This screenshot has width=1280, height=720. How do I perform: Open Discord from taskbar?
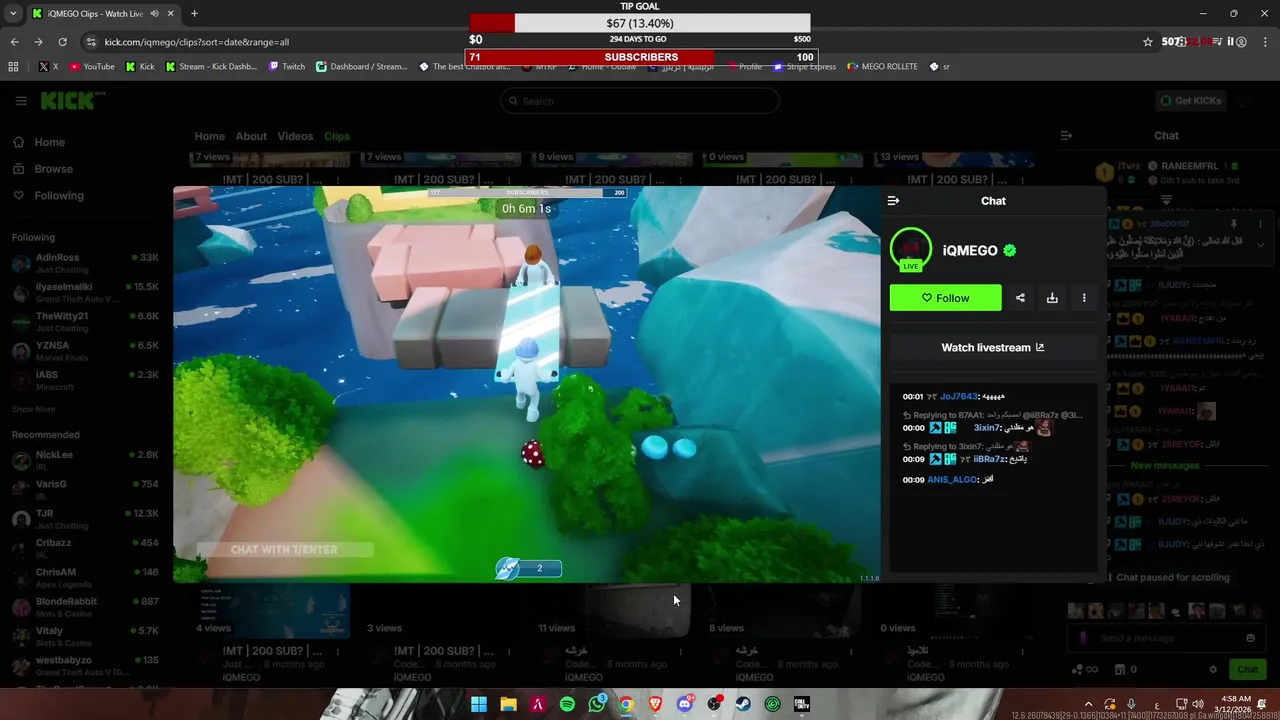pyautogui.click(x=684, y=704)
